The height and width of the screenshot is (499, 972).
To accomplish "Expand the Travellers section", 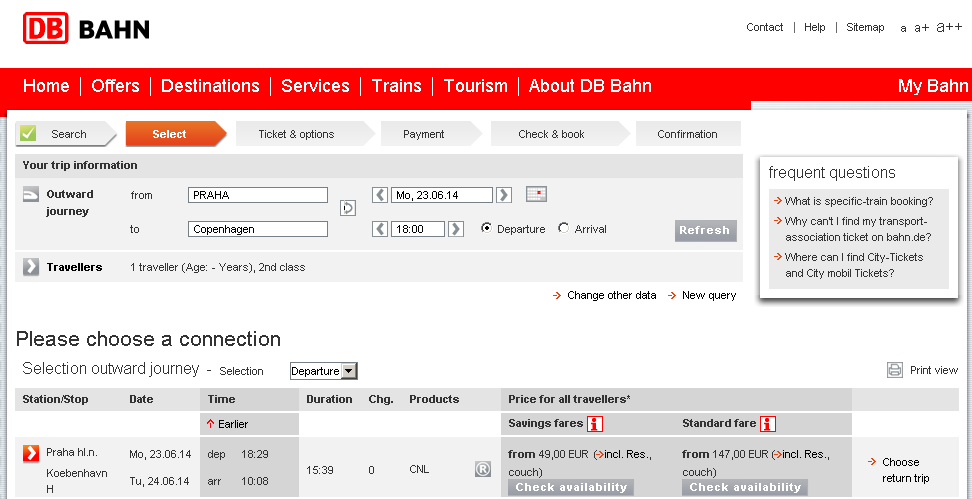I will 31,267.
